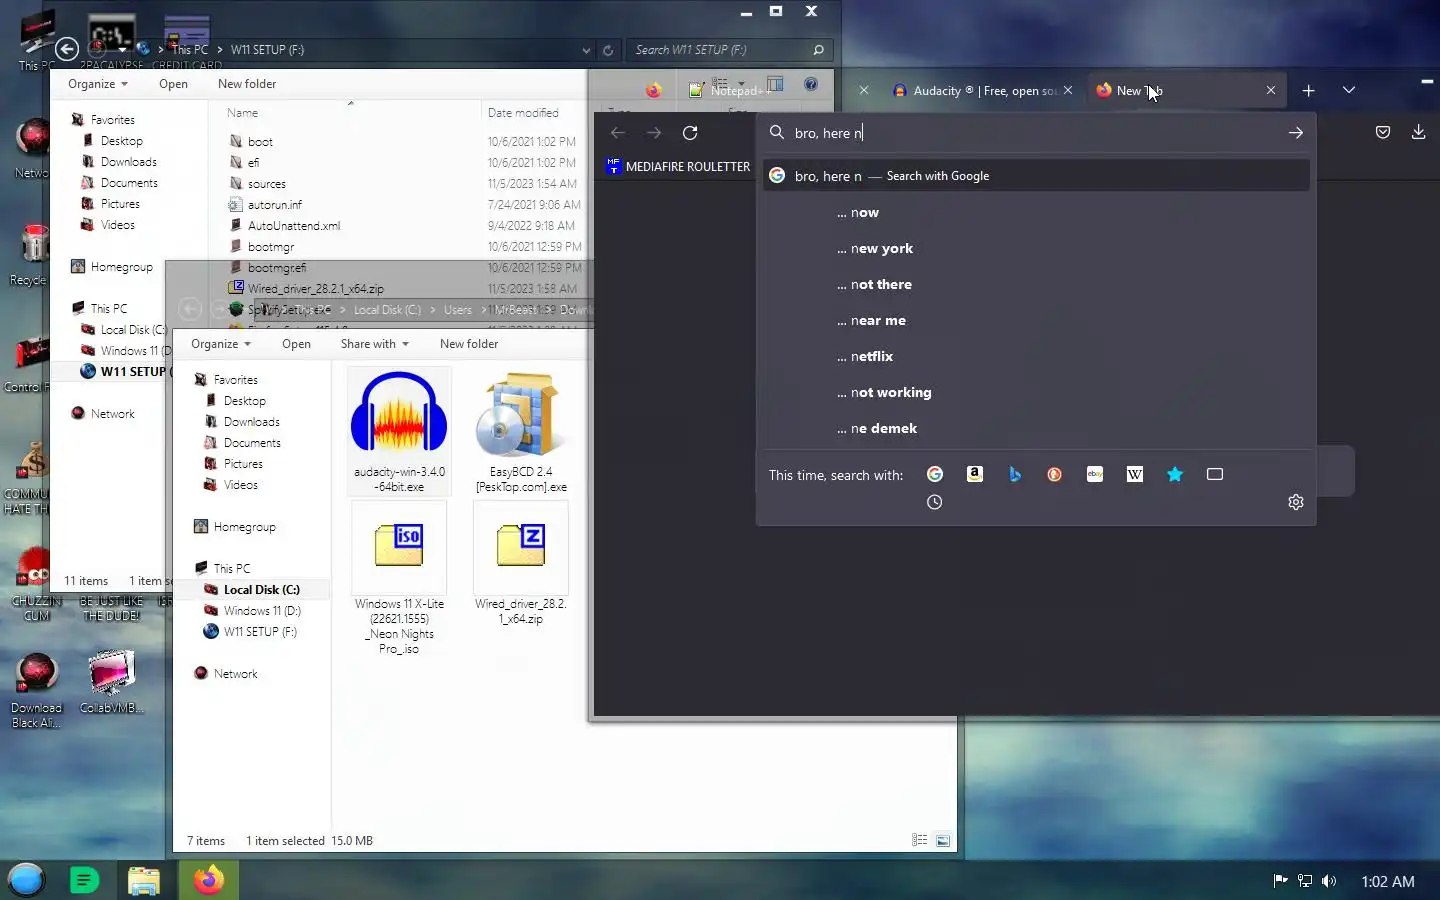Reload the page in Firefox
The width and height of the screenshot is (1440, 900).
coord(690,133)
